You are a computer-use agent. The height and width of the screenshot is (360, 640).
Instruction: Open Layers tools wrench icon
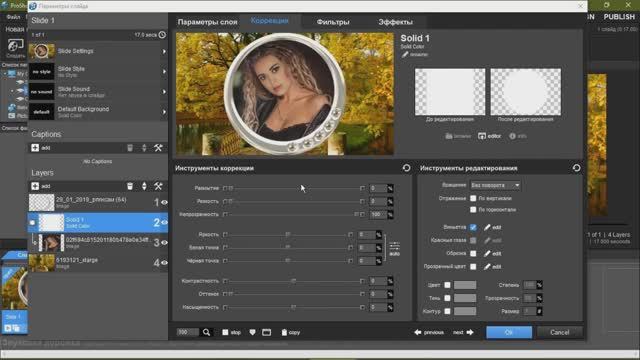click(x=158, y=186)
